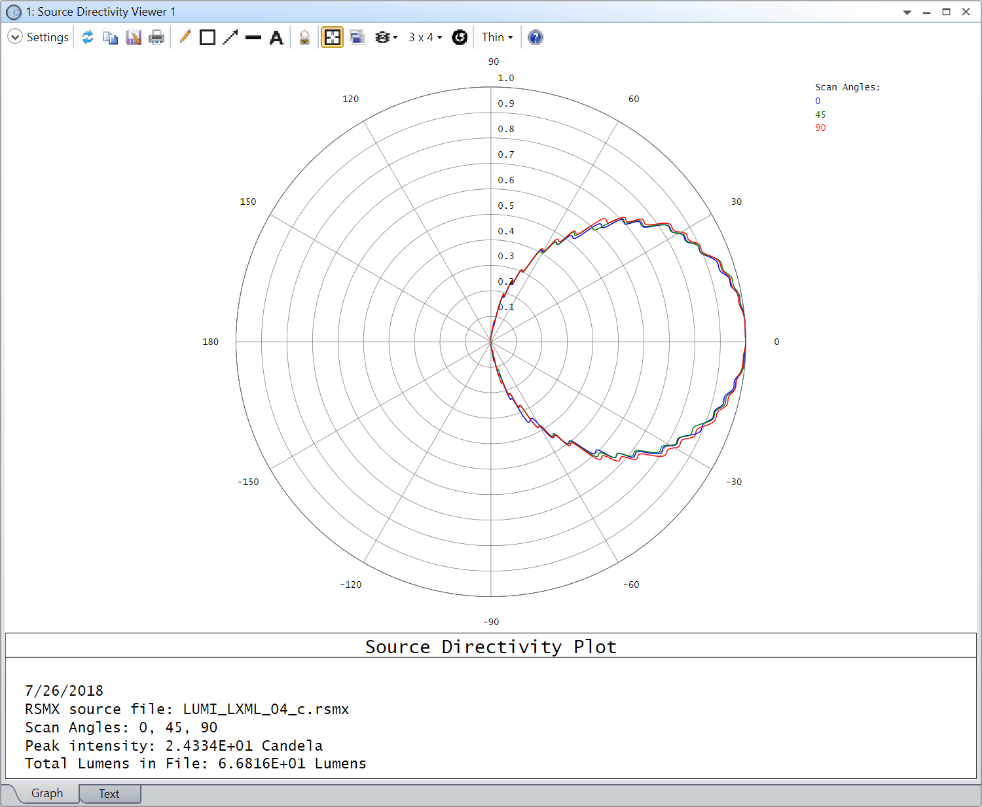Maximize the viewer window
The image size is (982, 807).
946,12
